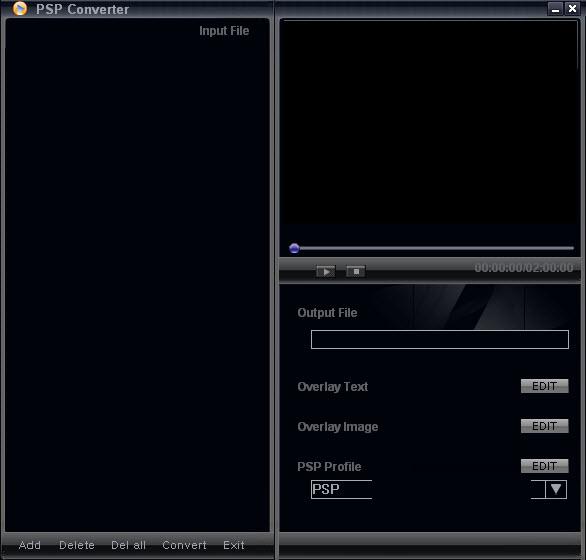Delete the selected input file
586x560 pixels.
pos(77,545)
